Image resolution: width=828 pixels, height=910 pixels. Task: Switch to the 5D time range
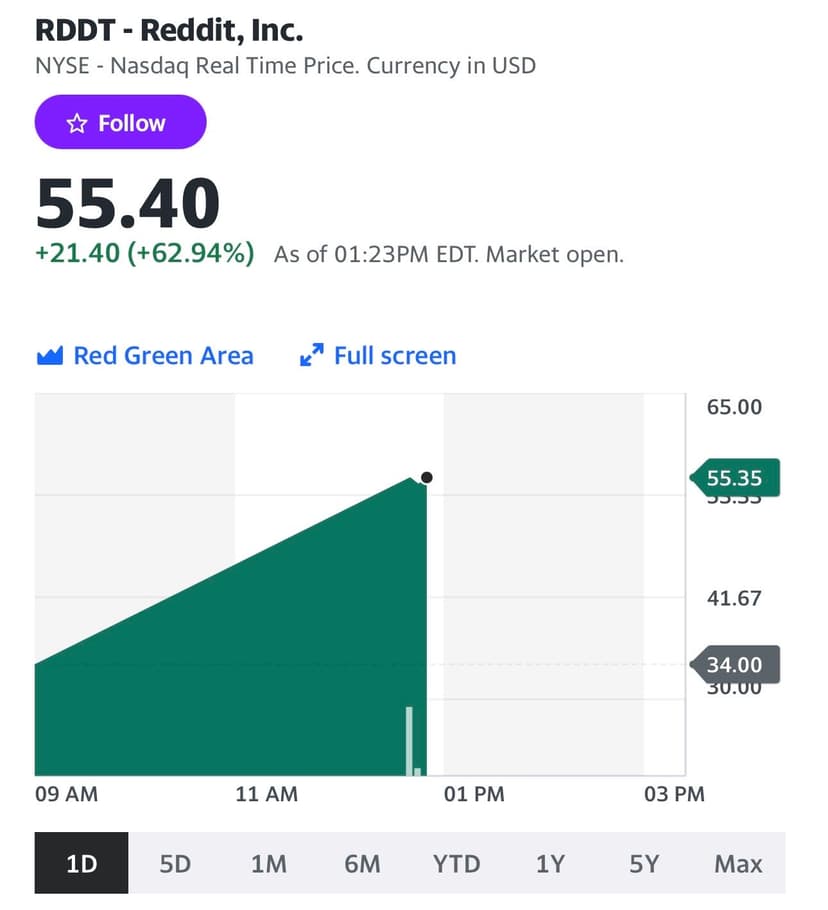tap(175, 863)
